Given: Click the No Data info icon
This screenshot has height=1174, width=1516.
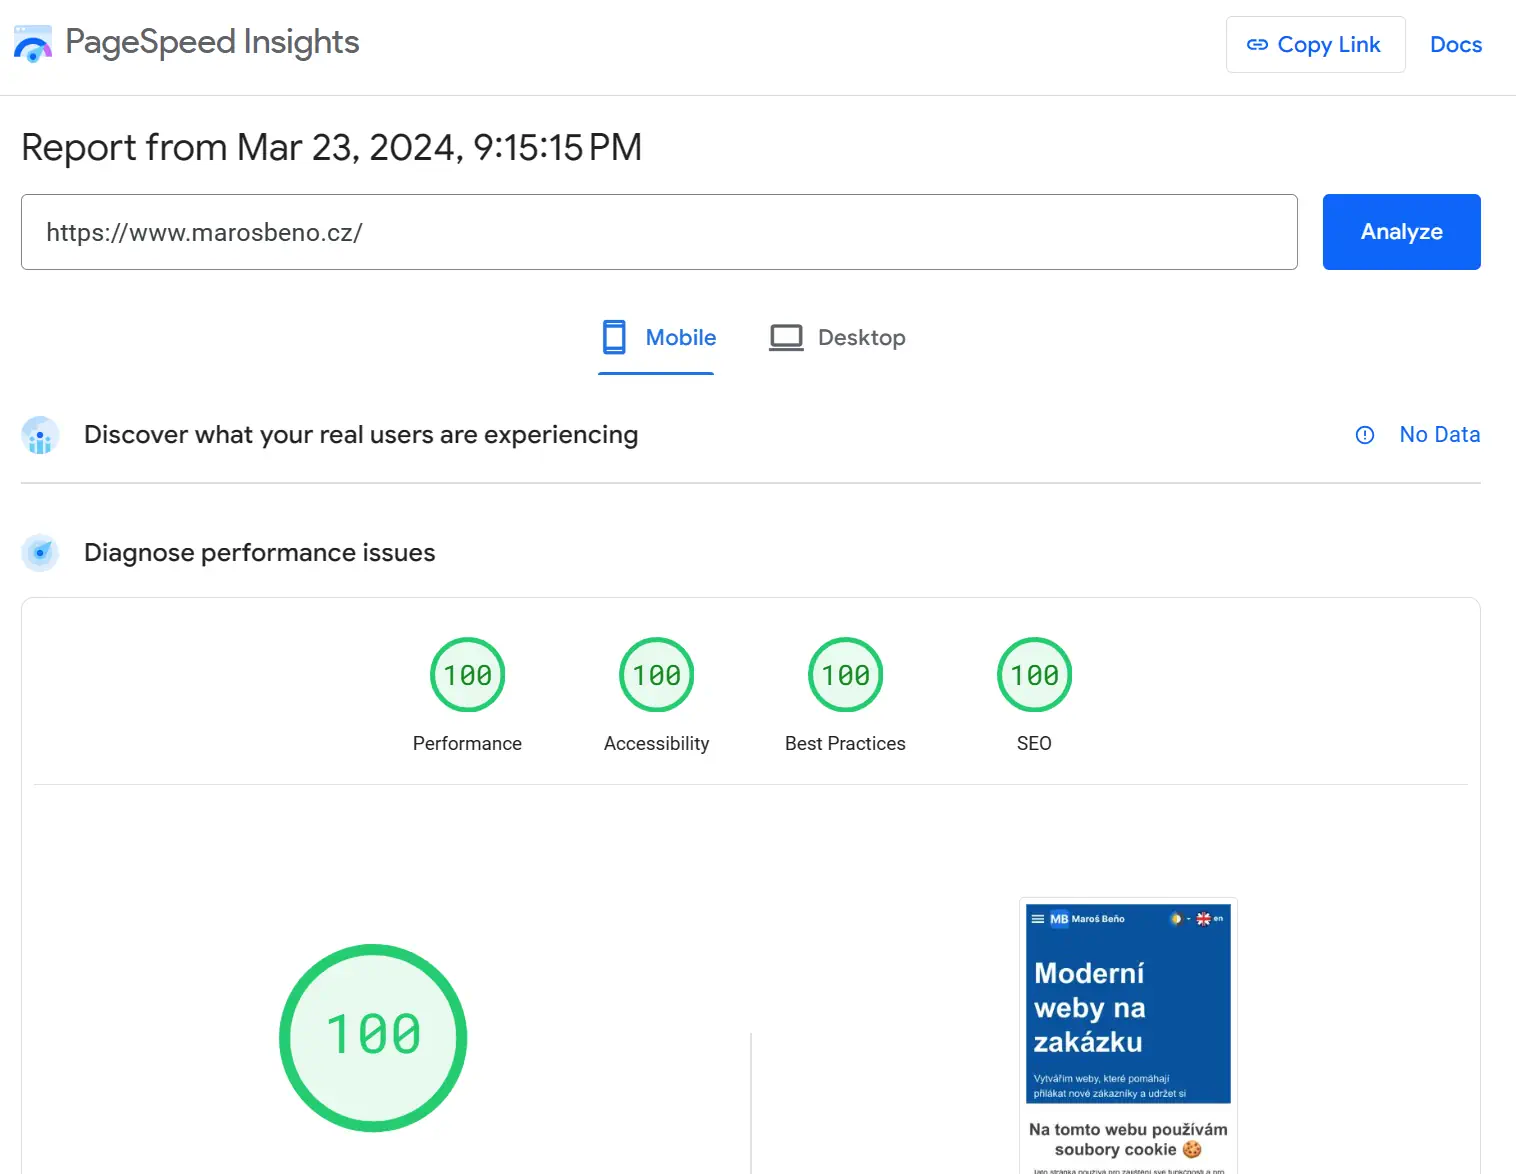Looking at the screenshot, I should coord(1364,435).
